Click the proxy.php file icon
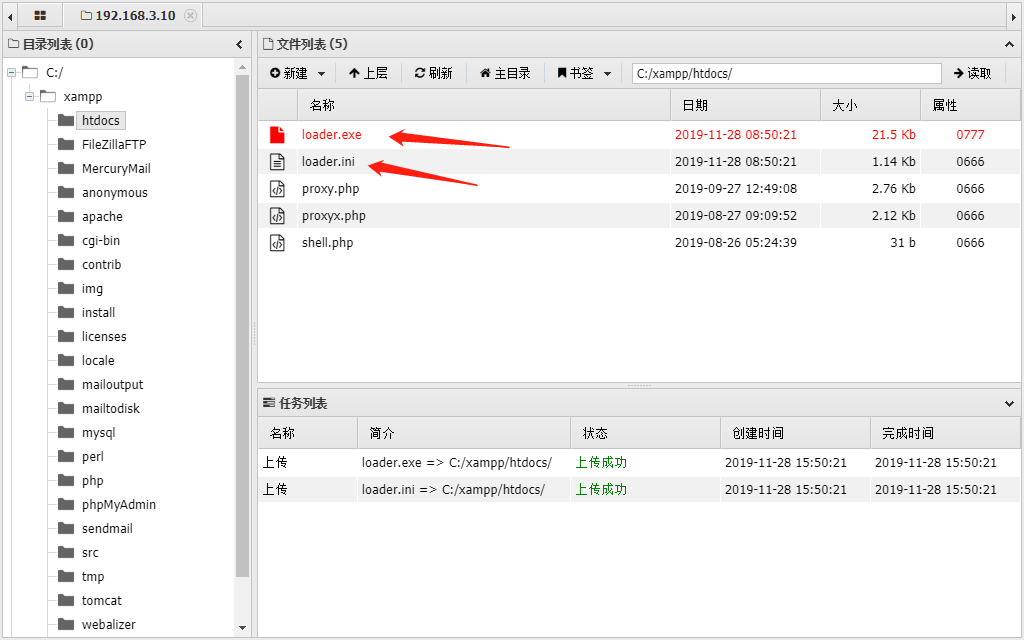Screen dimensions: 1024x640 [278, 189]
